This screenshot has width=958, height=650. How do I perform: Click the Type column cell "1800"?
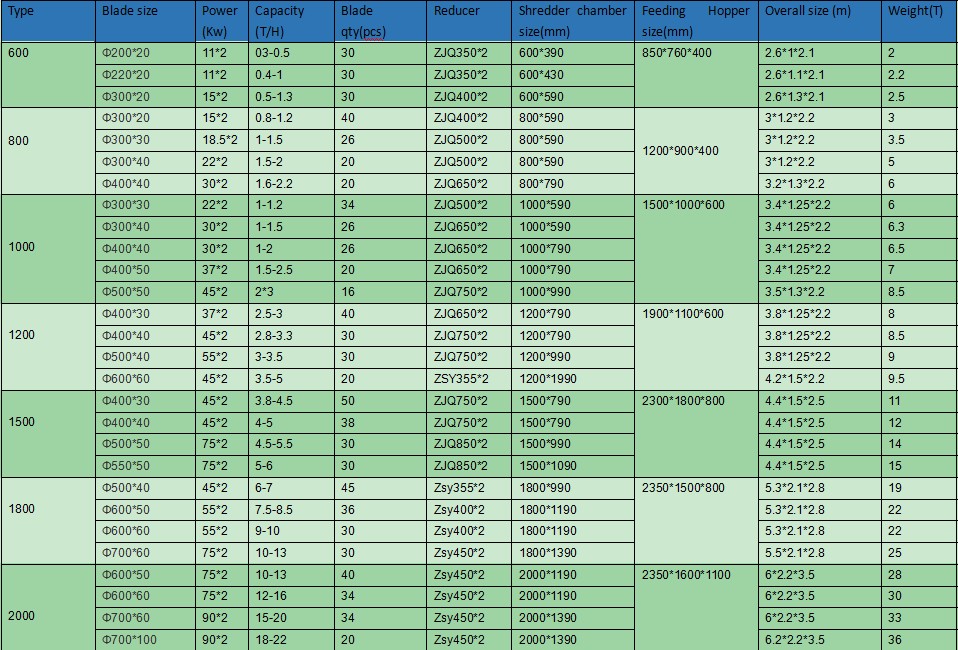48,520
